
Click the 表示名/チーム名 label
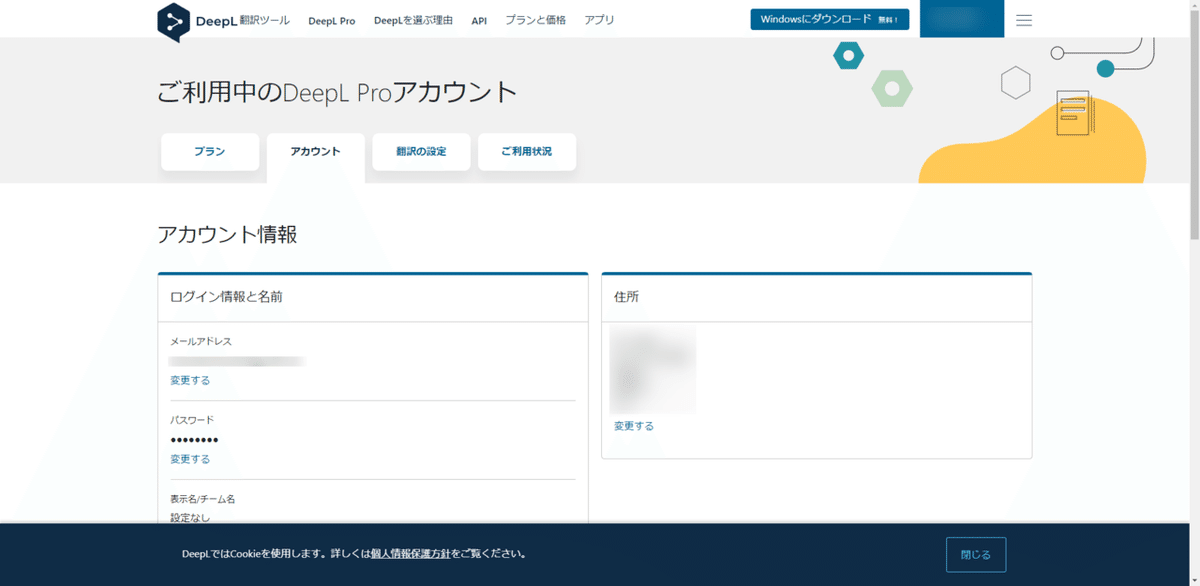click(203, 498)
